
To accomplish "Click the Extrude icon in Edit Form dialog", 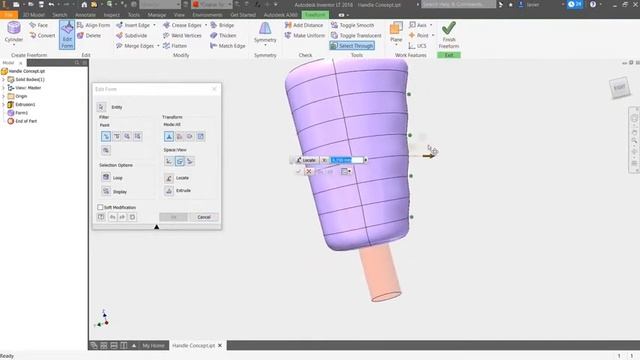I will [x=169, y=191].
